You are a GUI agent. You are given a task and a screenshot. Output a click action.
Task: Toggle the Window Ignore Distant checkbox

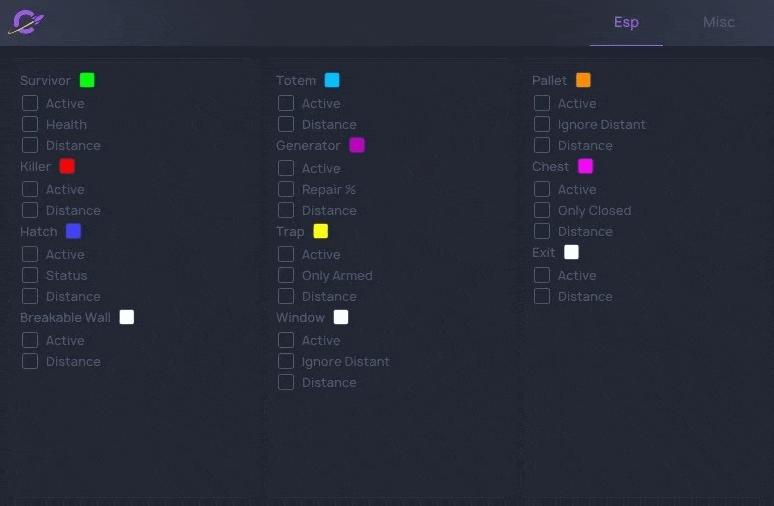point(286,361)
